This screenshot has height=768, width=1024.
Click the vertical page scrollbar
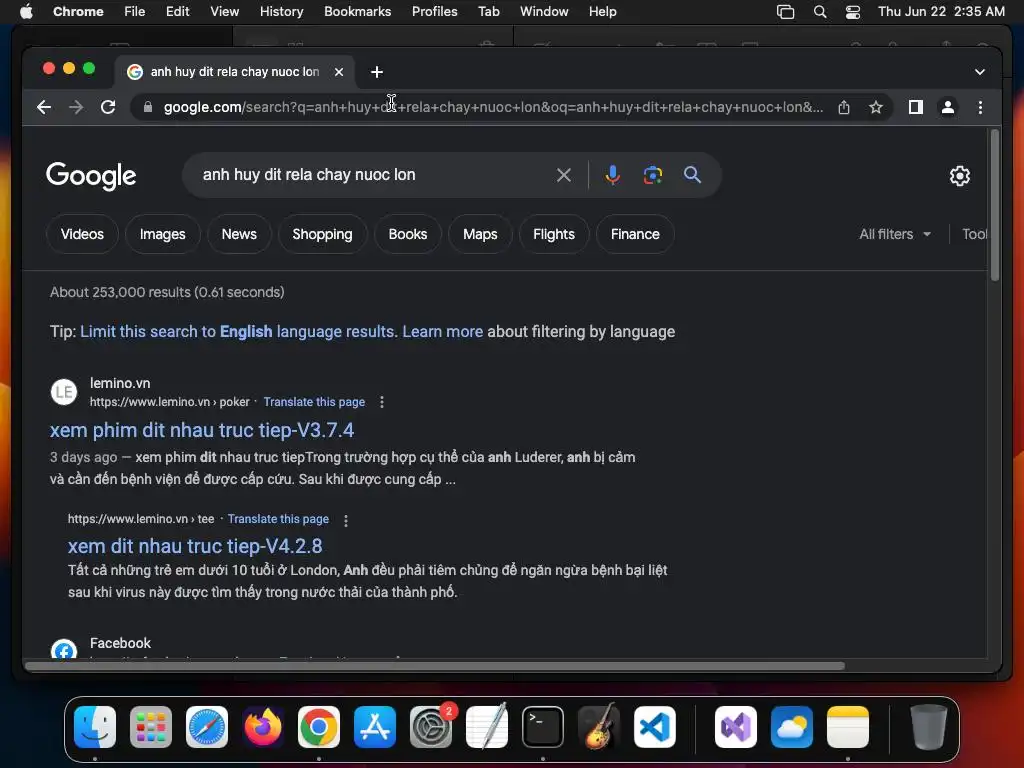pyautogui.click(x=995, y=206)
